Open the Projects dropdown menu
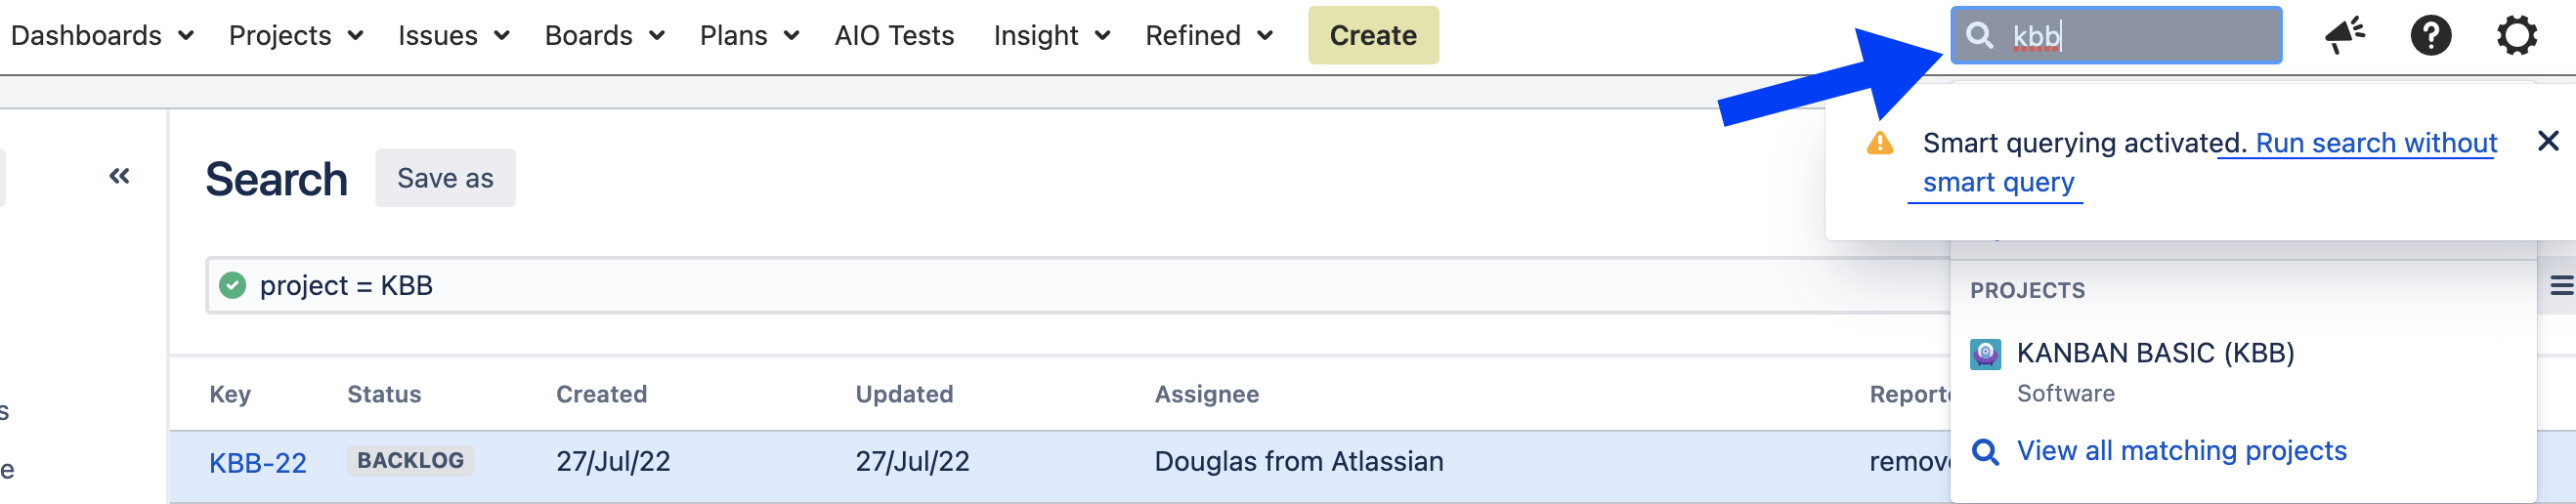2576x504 pixels. tap(295, 36)
